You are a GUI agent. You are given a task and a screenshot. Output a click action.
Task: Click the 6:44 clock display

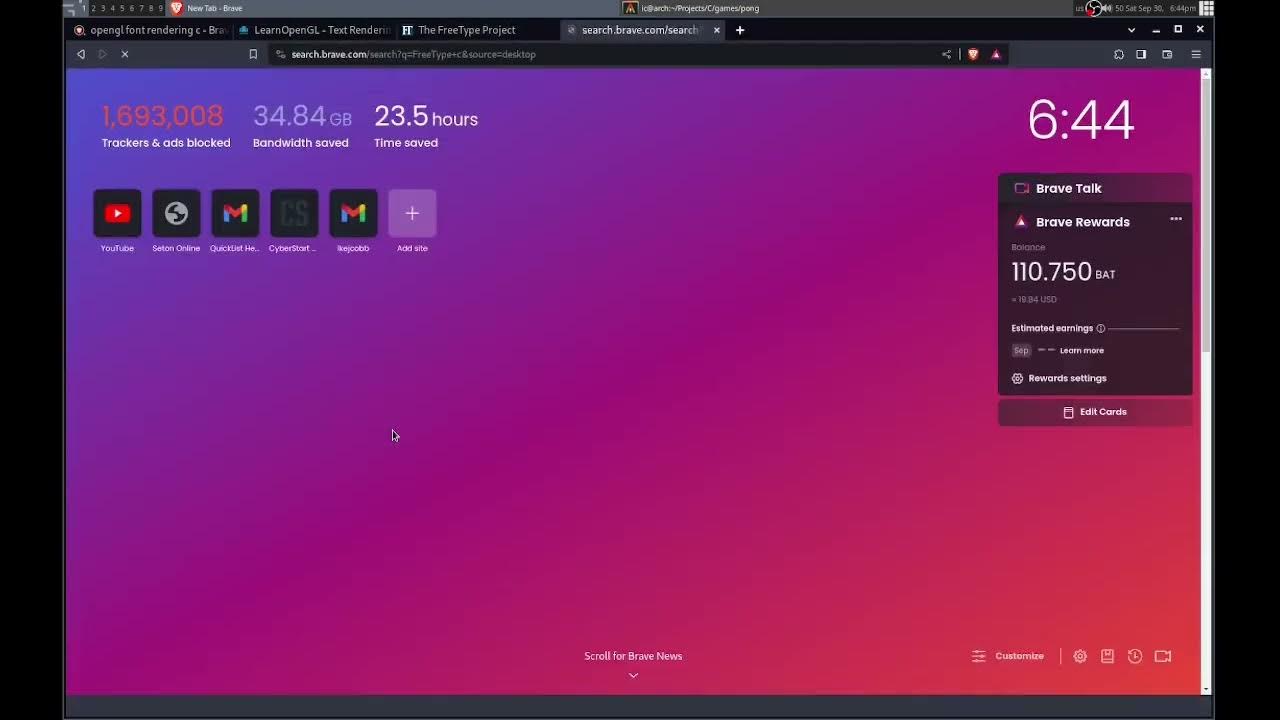pos(1080,120)
